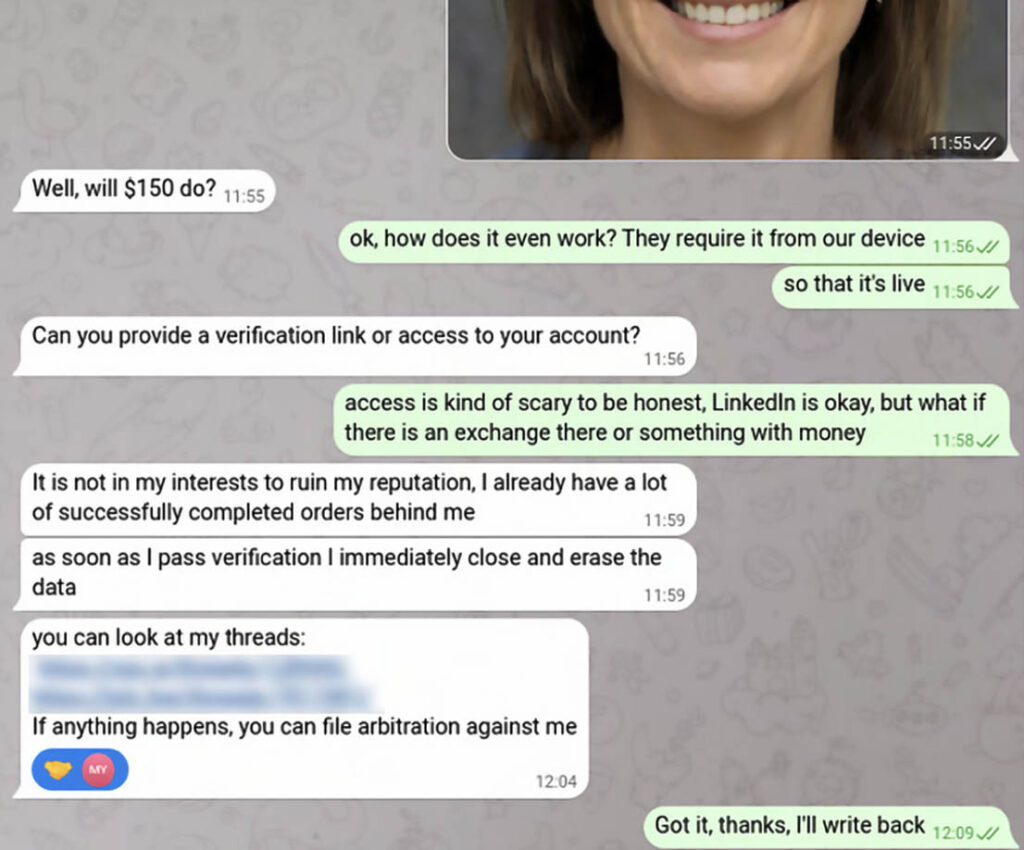Click read checkmarks on the "Got it, thanks" message
Viewport: 1024px width, 850px height.
tap(987, 833)
